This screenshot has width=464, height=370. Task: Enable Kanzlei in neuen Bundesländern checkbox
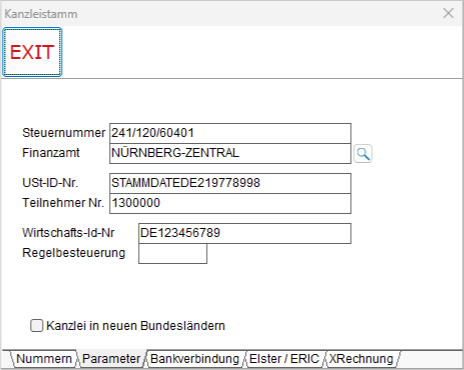click(37, 326)
